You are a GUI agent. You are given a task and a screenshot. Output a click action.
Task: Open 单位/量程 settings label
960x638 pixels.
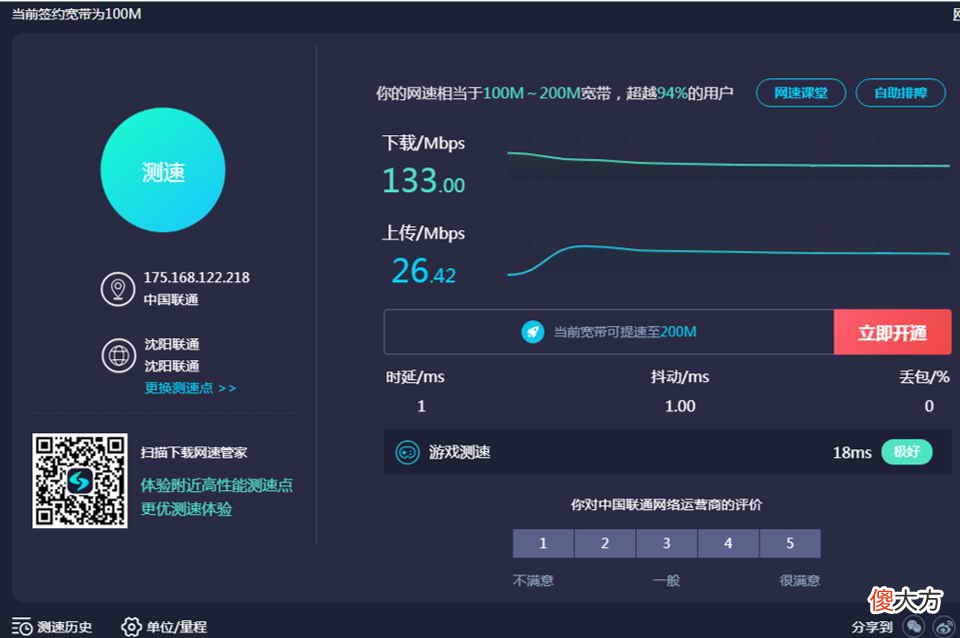tap(176, 627)
